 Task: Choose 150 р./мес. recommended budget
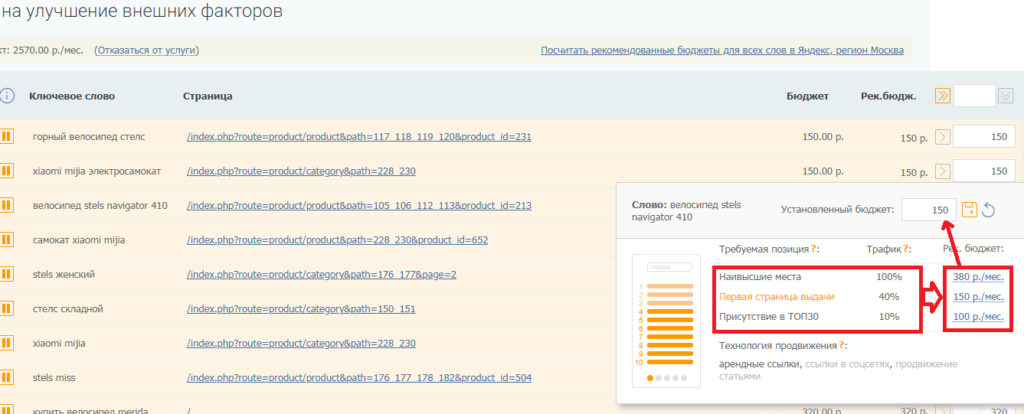978,297
